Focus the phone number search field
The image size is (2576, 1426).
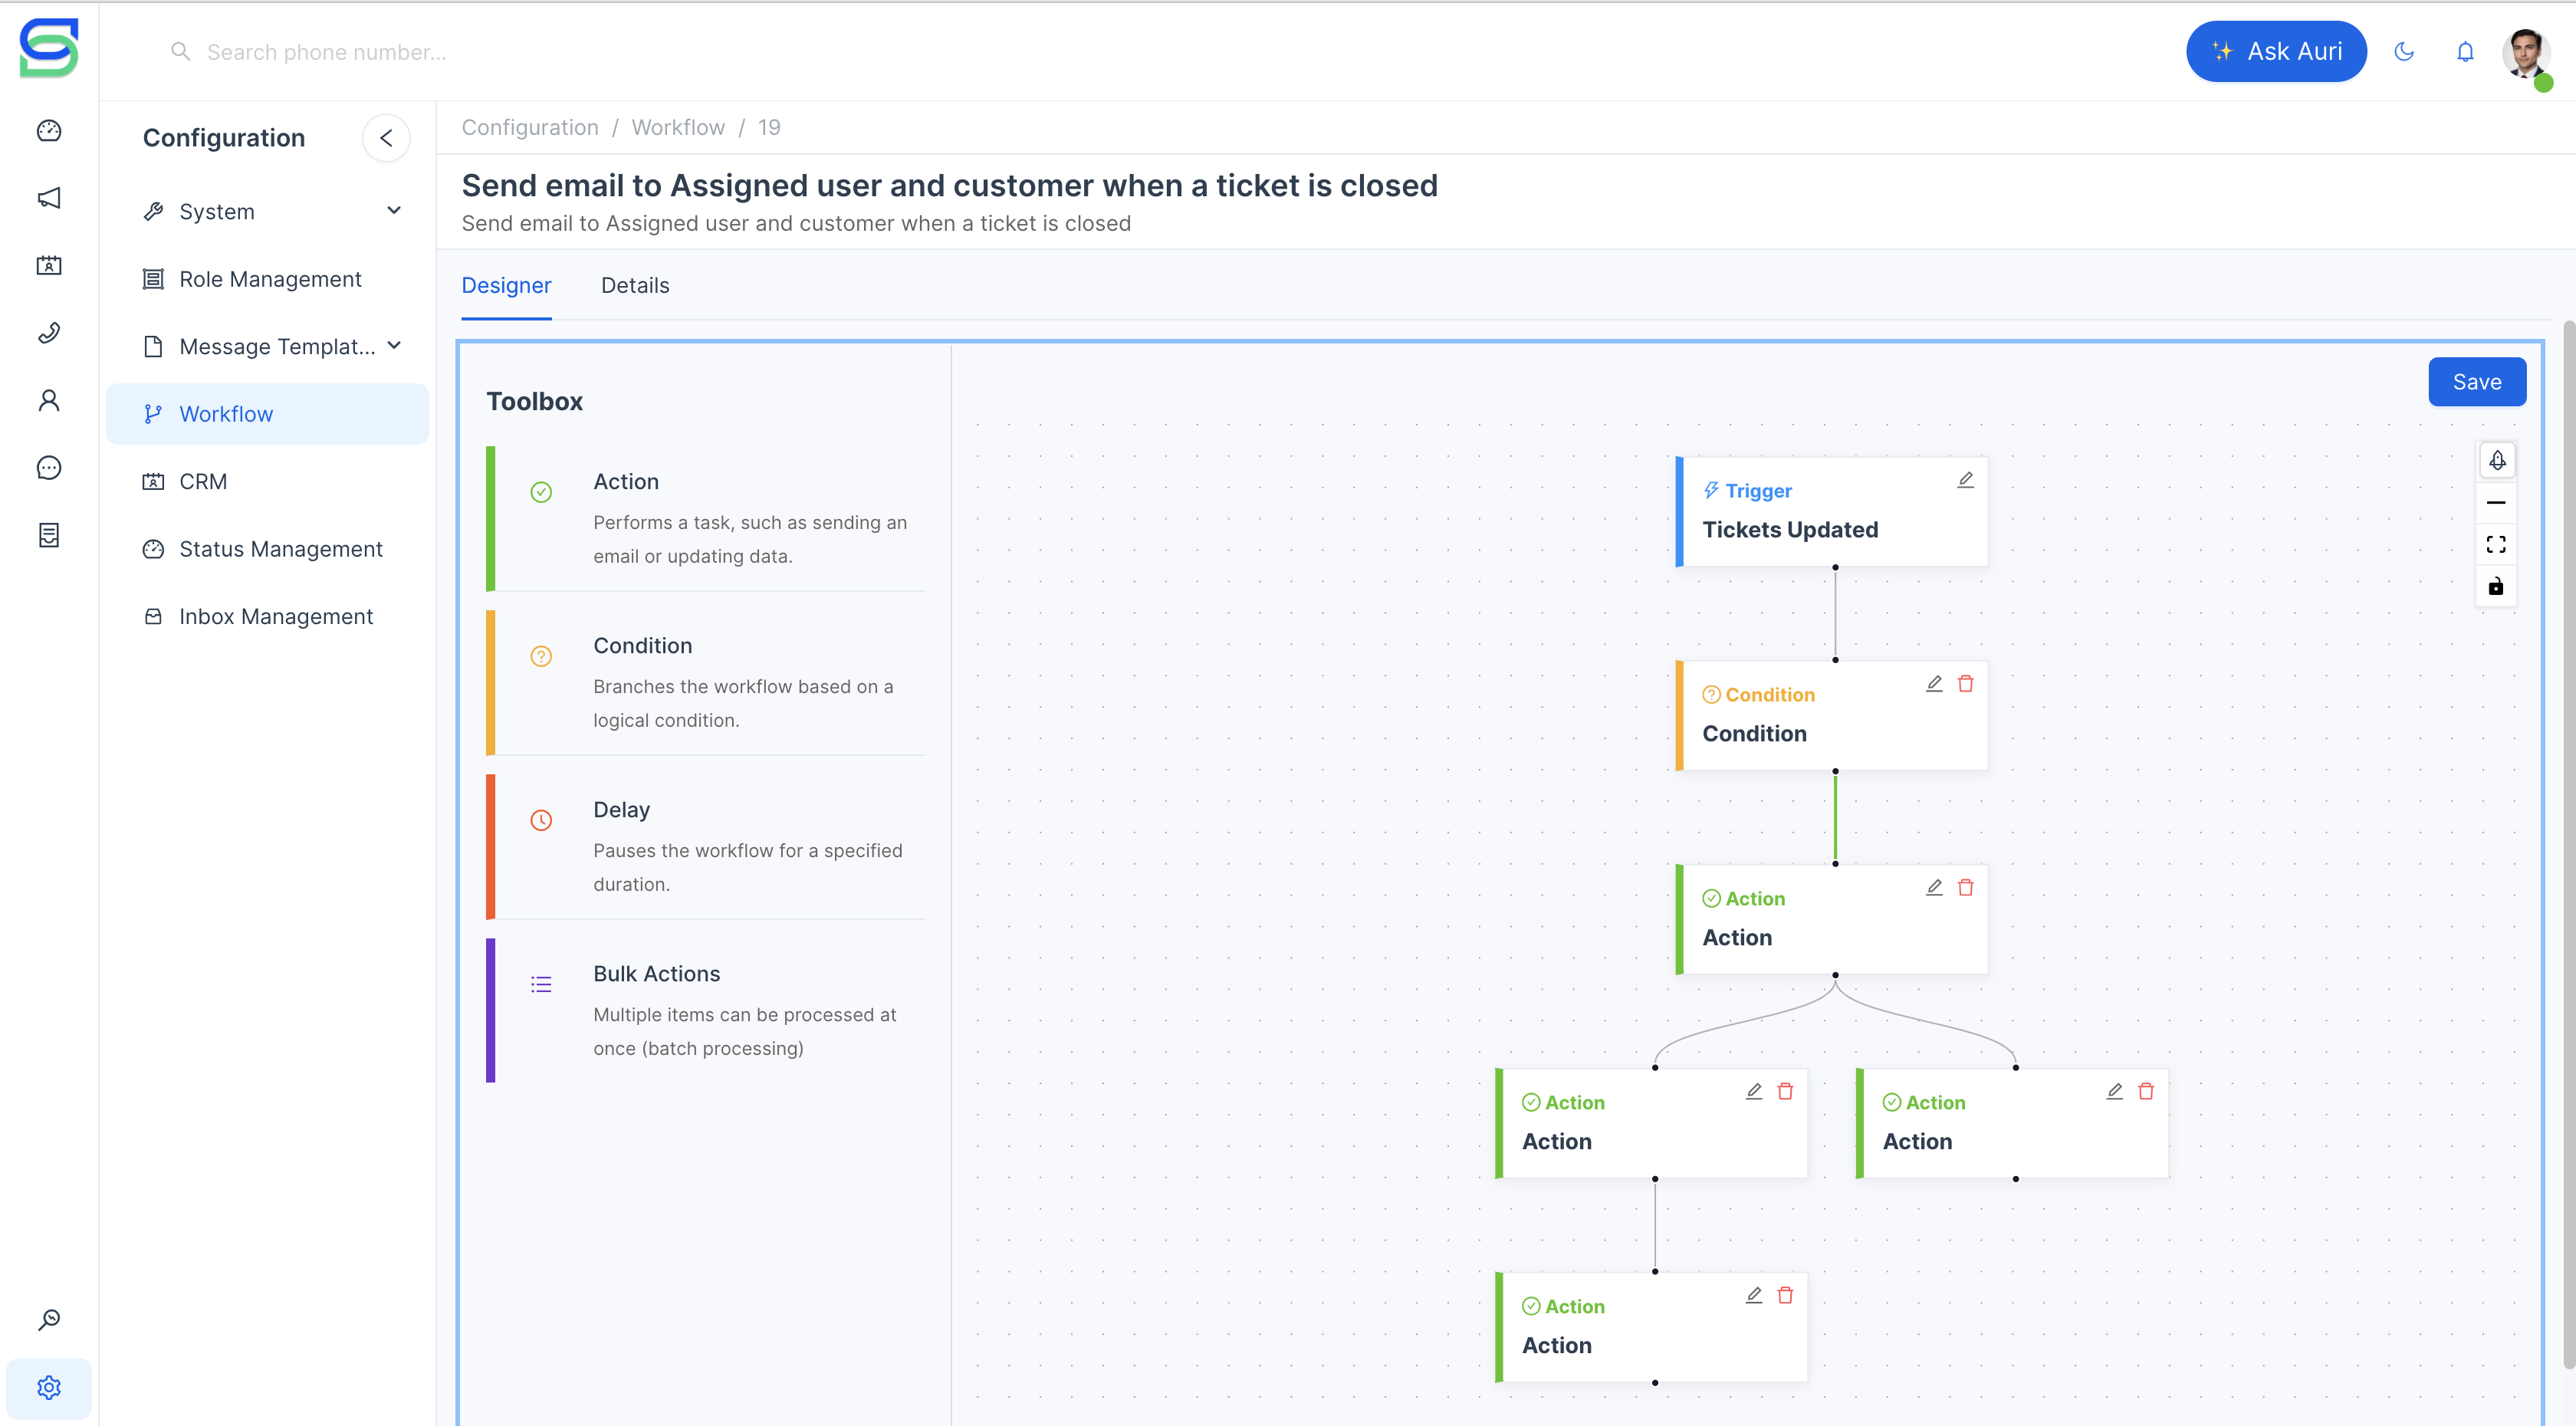click(327, 52)
